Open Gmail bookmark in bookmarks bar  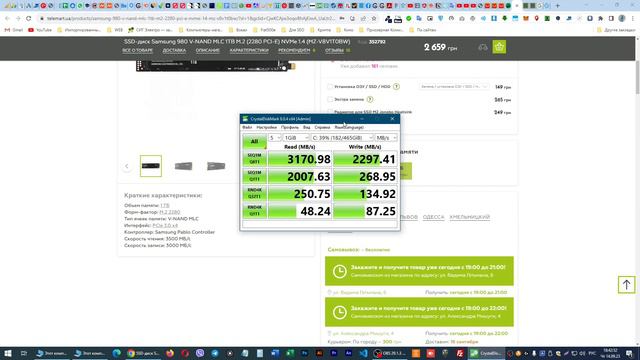pyautogui.click(x=14, y=30)
